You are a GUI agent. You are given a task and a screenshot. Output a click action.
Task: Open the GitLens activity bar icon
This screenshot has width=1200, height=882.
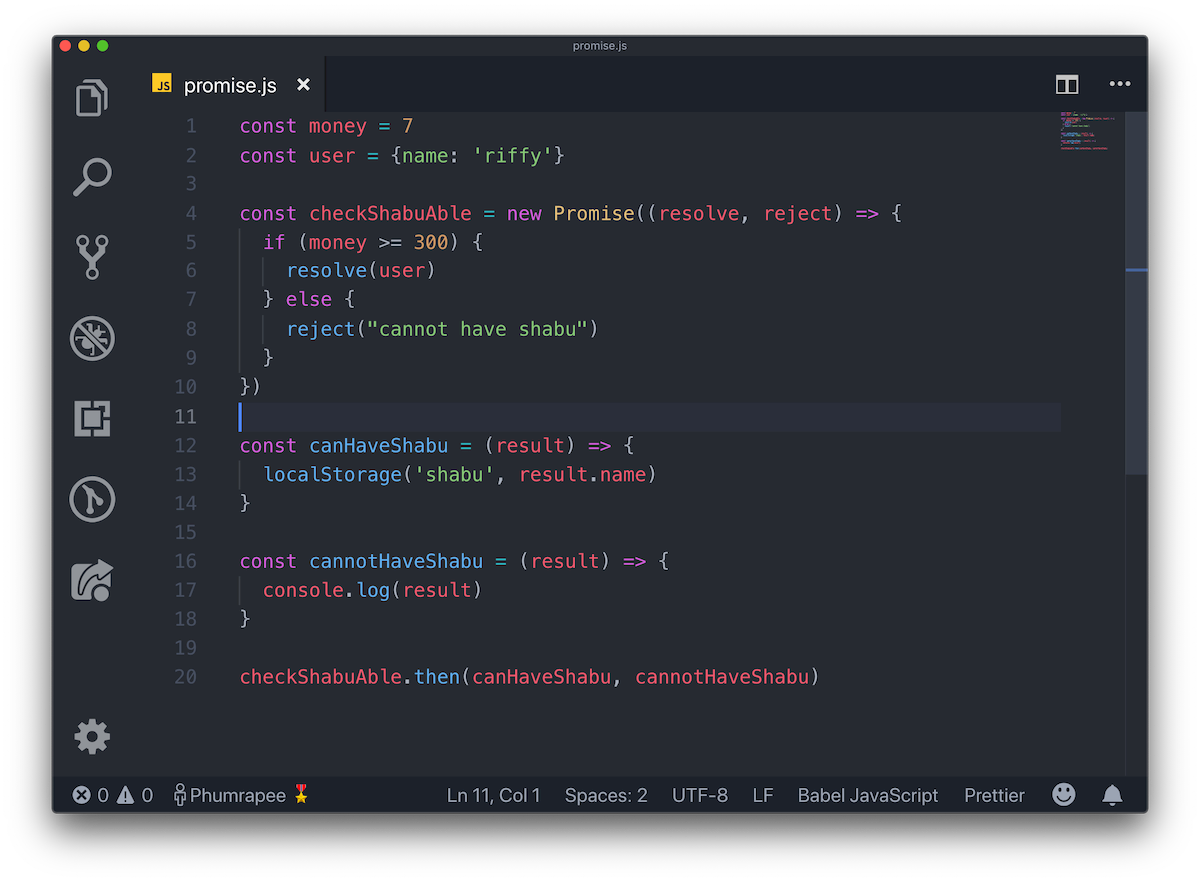(x=92, y=499)
